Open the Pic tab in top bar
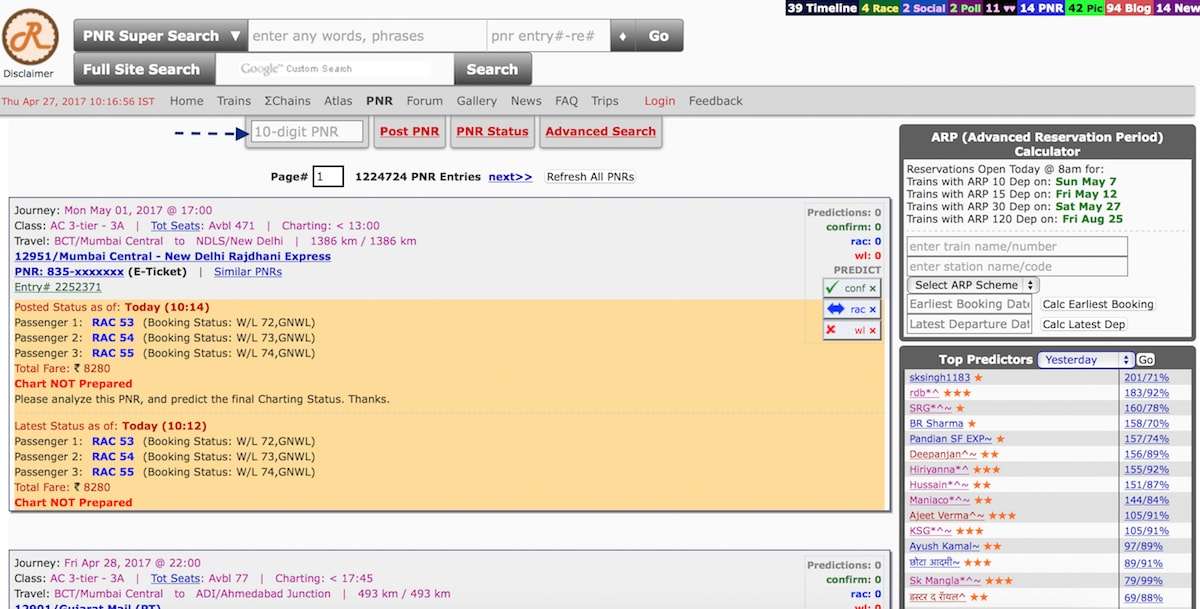Image resolution: width=1200 pixels, height=609 pixels. (1085, 8)
